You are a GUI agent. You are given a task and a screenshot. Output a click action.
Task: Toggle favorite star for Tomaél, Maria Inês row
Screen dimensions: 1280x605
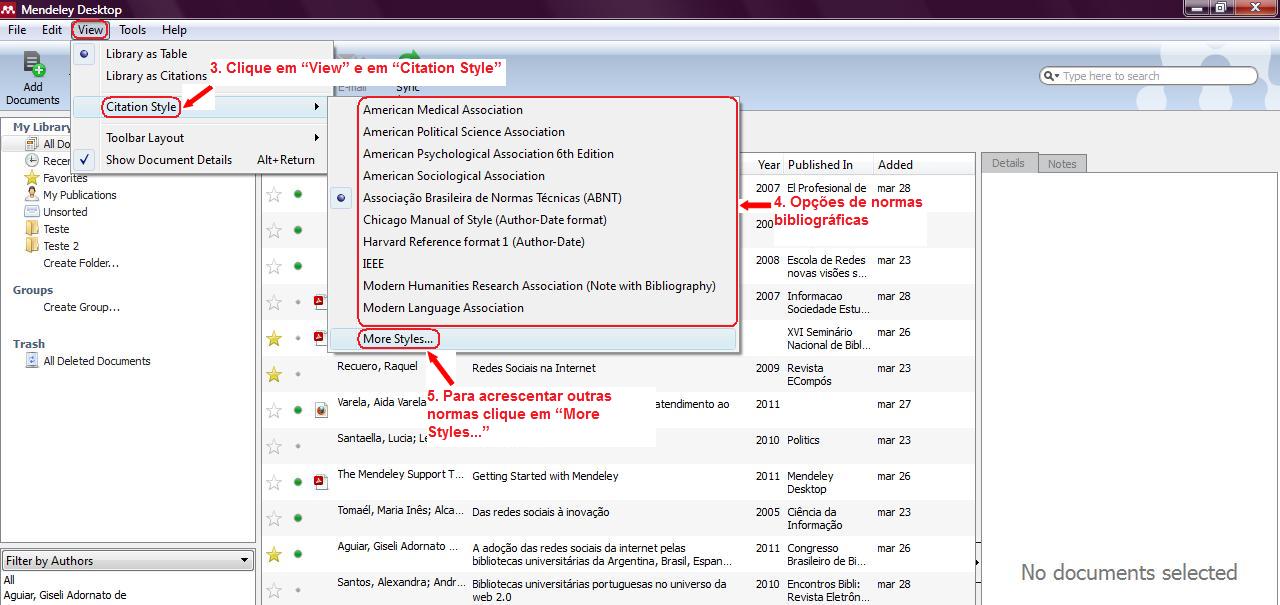(x=274, y=518)
